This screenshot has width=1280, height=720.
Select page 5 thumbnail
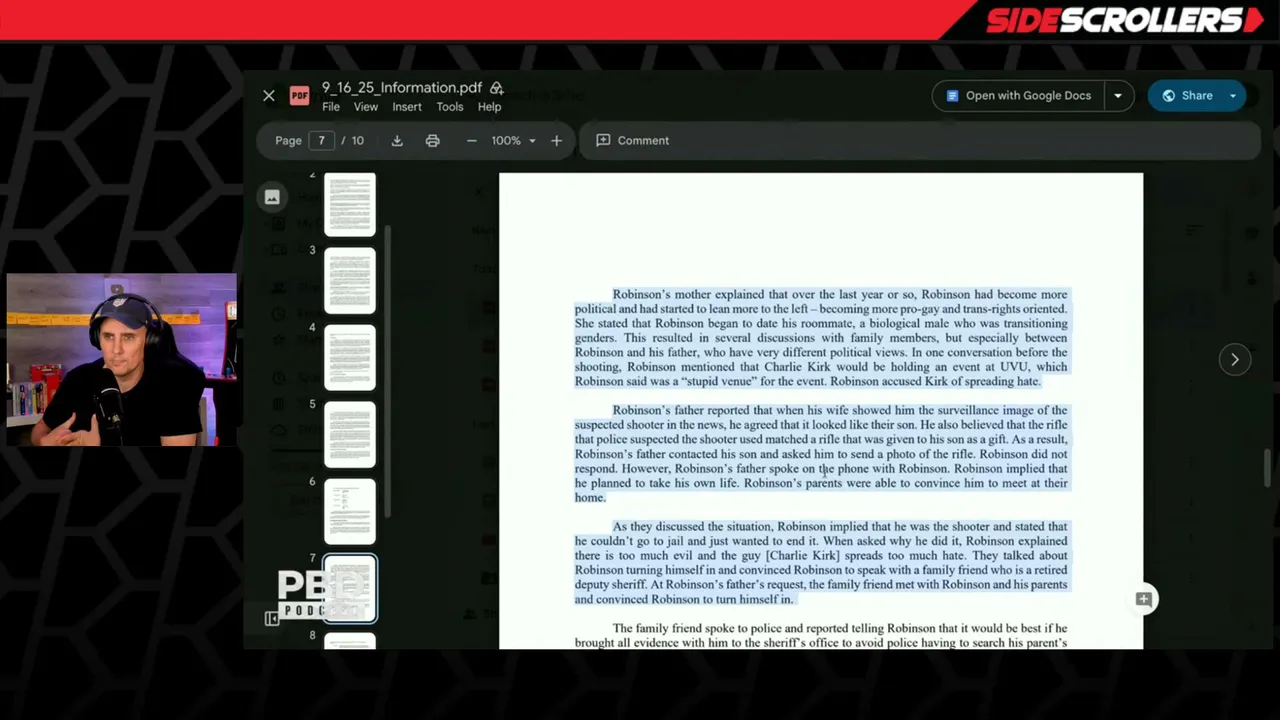coord(350,435)
